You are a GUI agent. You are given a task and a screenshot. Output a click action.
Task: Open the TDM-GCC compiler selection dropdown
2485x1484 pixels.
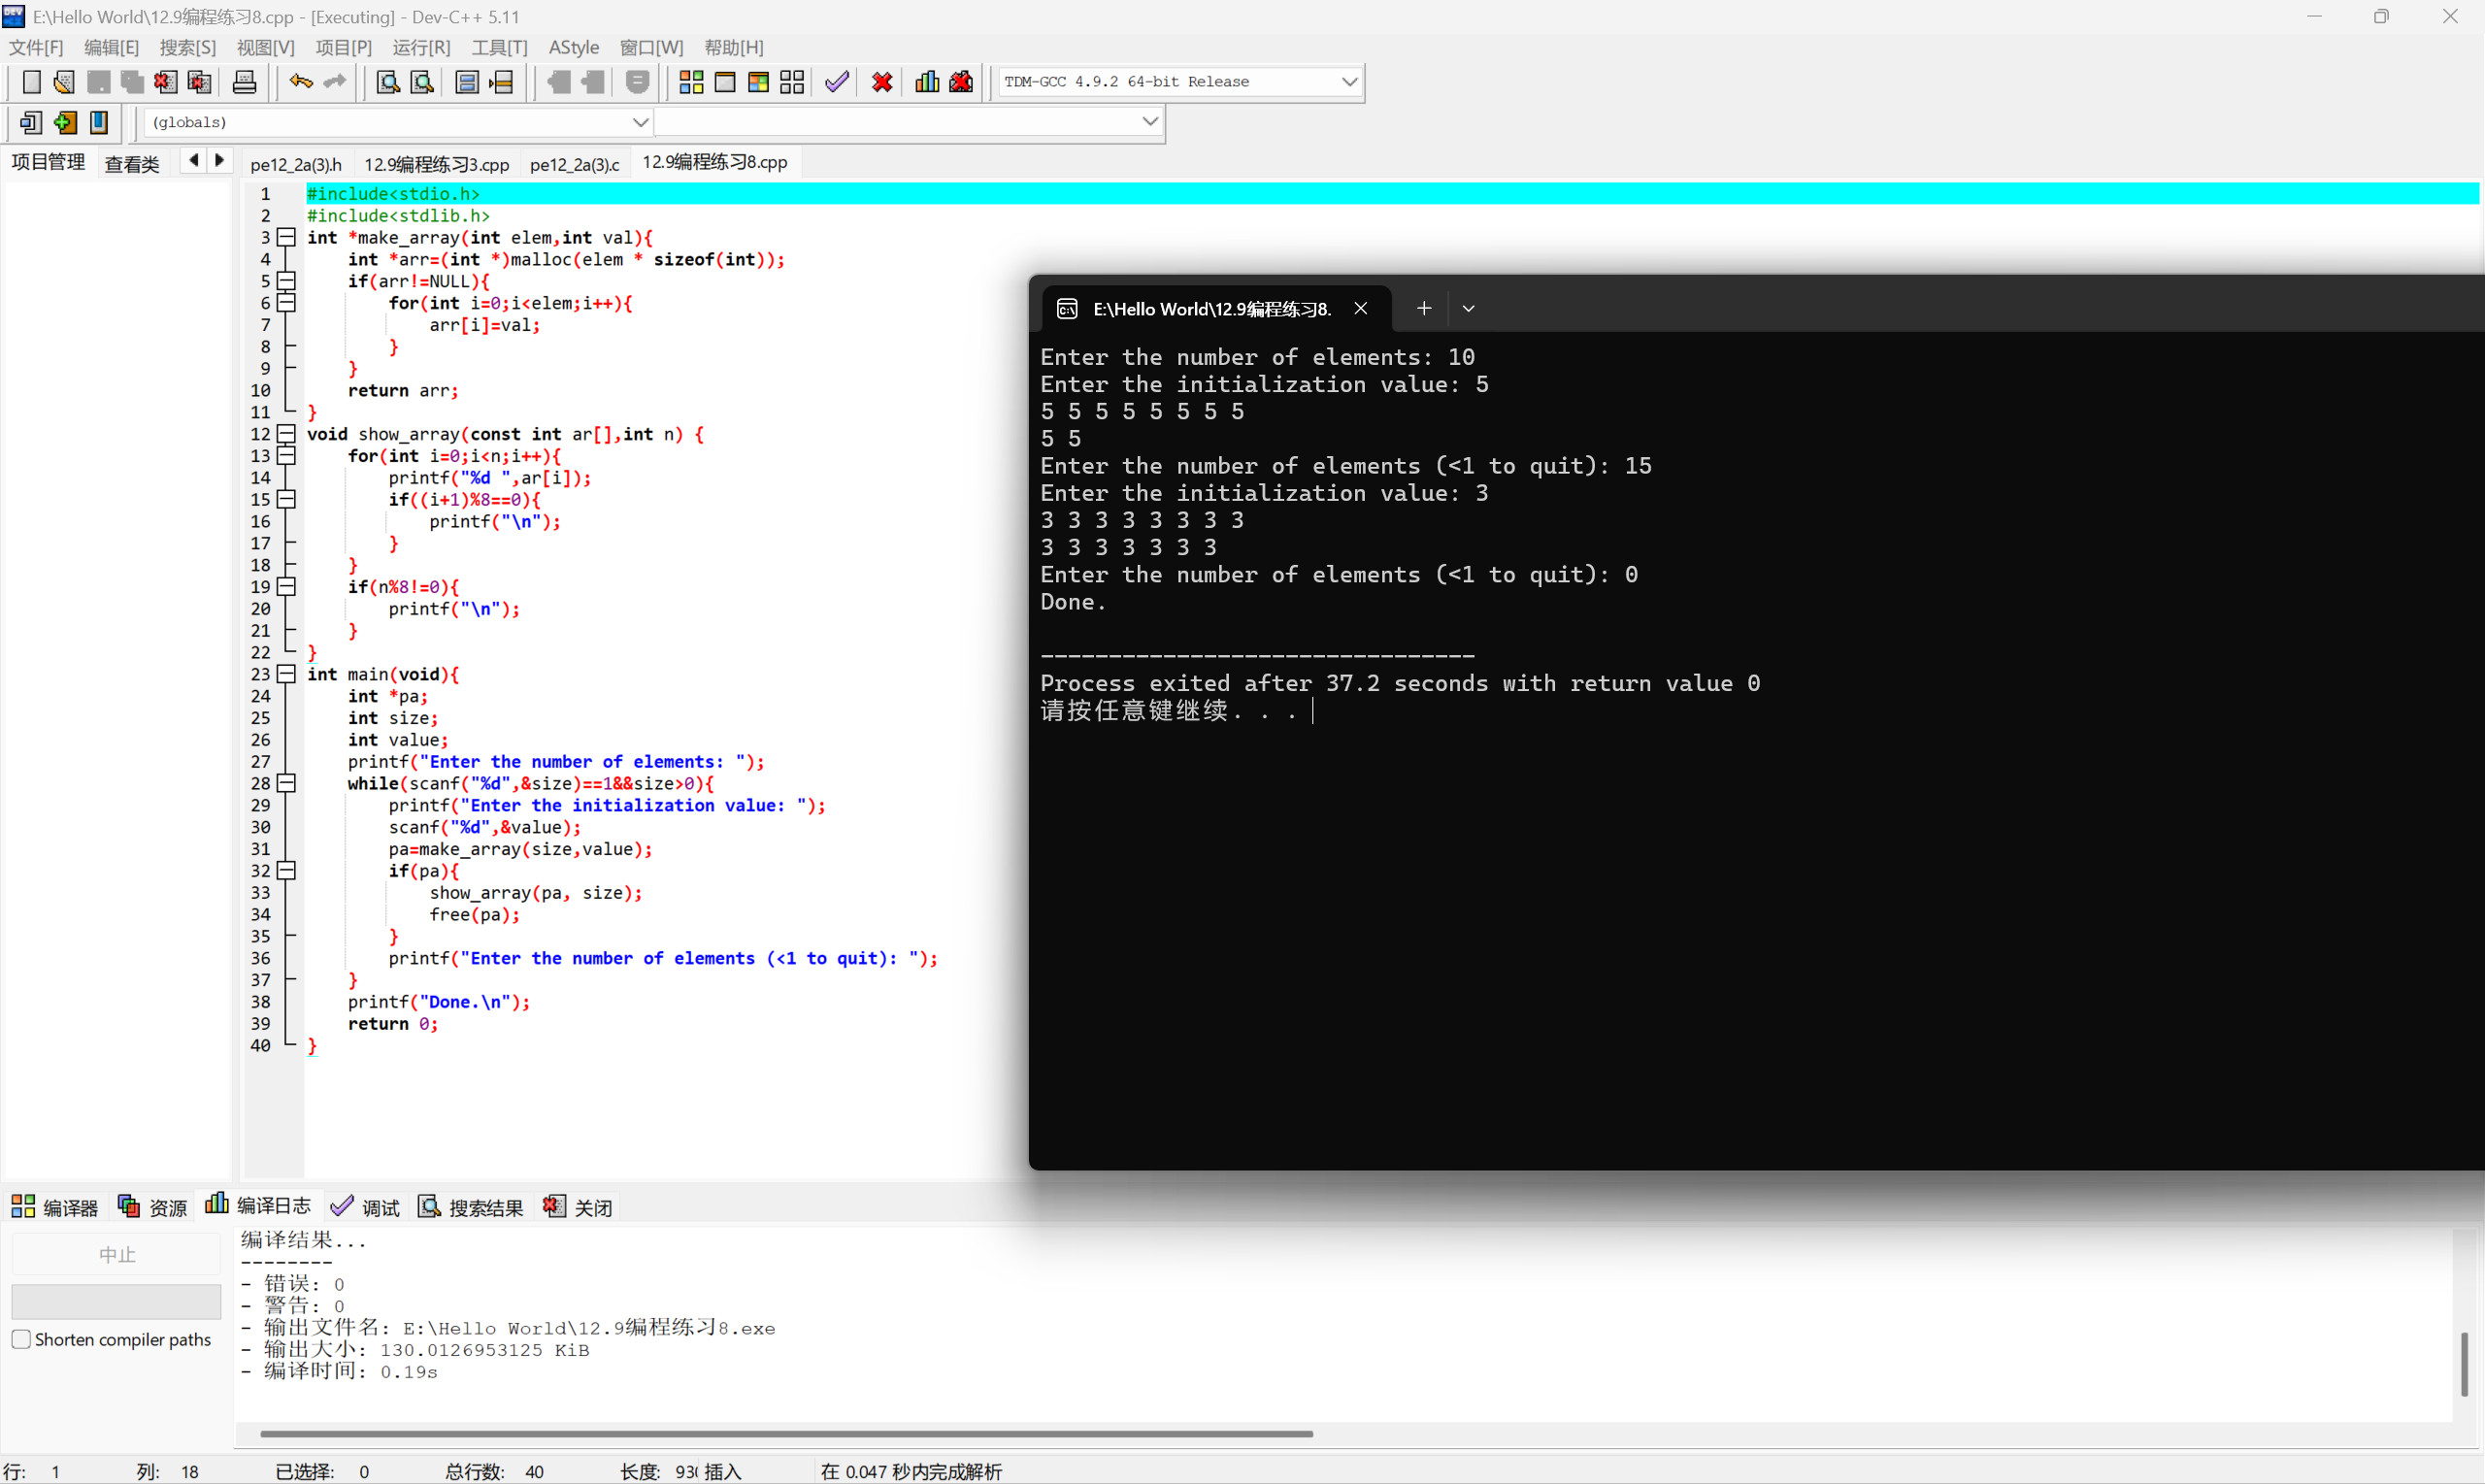tap(1349, 82)
